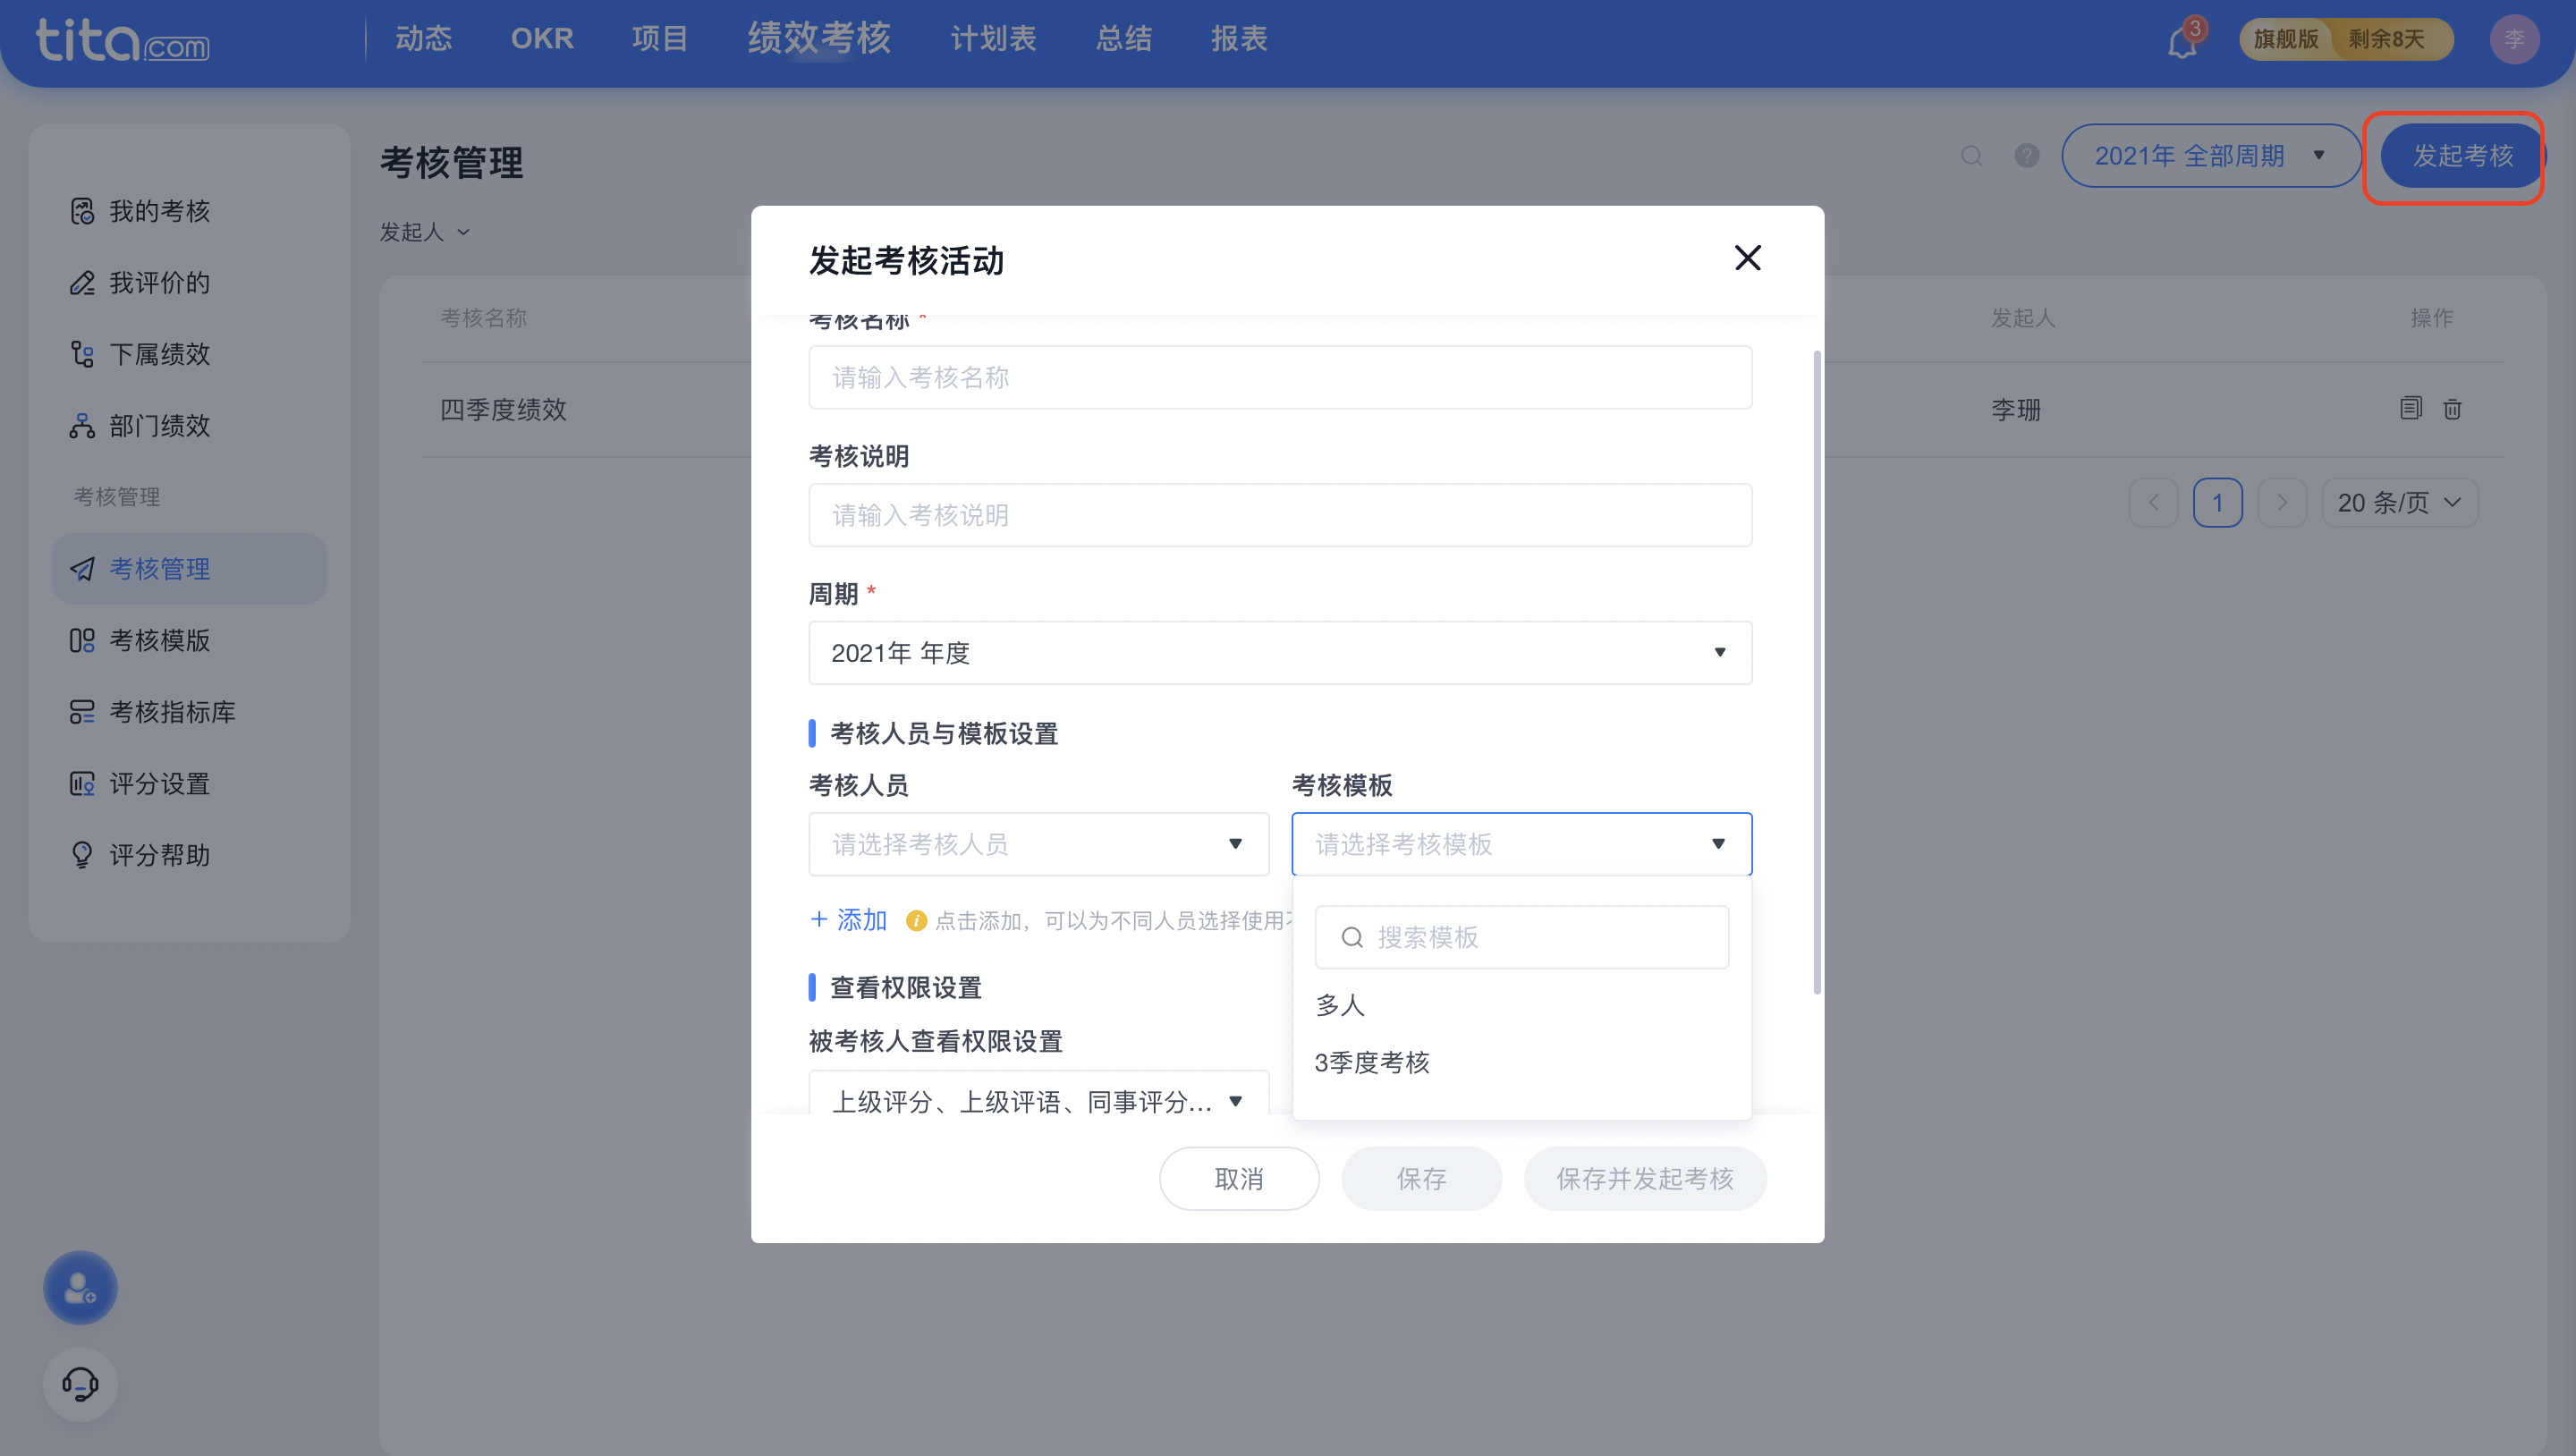Click page number 1
The width and height of the screenshot is (2576, 1456).
2217,502
